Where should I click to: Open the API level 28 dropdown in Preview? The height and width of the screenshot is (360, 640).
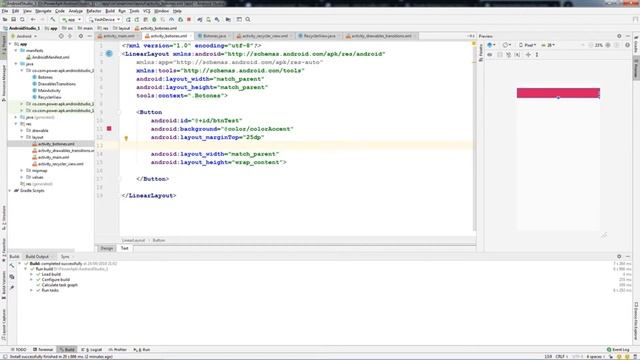pyautogui.click(x=548, y=45)
